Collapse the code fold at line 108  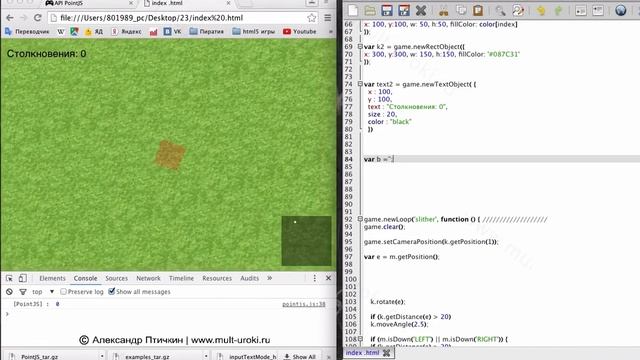pos(360,339)
